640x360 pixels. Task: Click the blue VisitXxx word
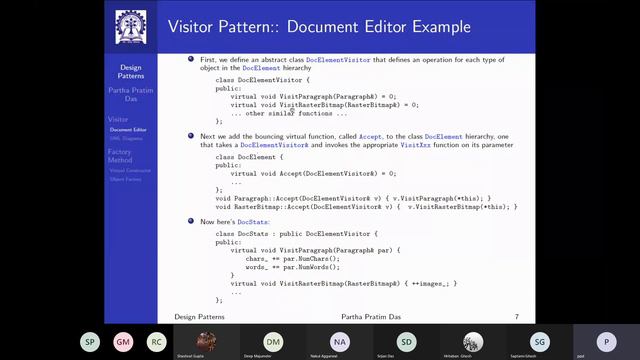(x=415, y=145)
